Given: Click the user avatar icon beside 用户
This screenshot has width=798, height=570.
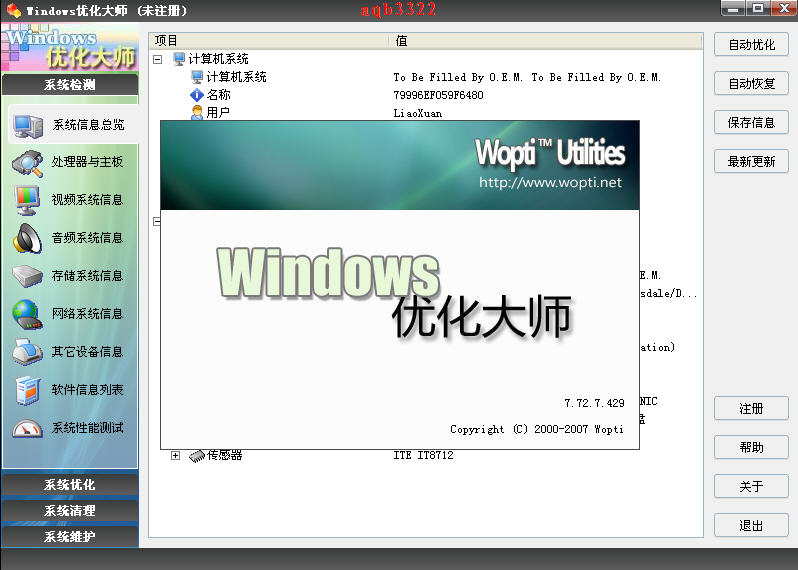Looking at the screenshot, I should point(197,113).
